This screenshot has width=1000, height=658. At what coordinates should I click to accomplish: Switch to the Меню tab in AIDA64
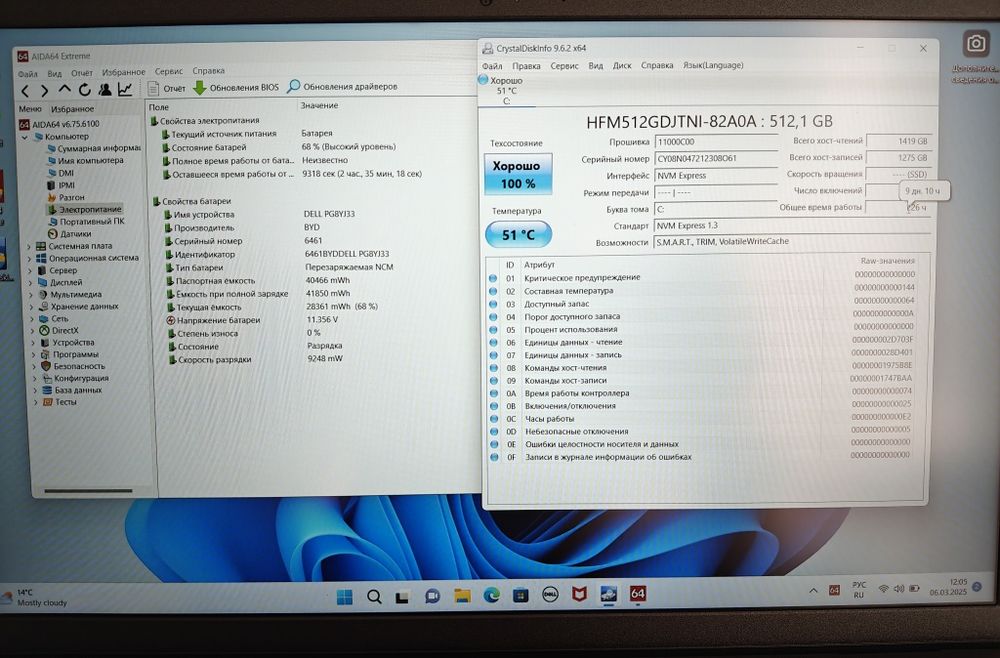(30, 109)
